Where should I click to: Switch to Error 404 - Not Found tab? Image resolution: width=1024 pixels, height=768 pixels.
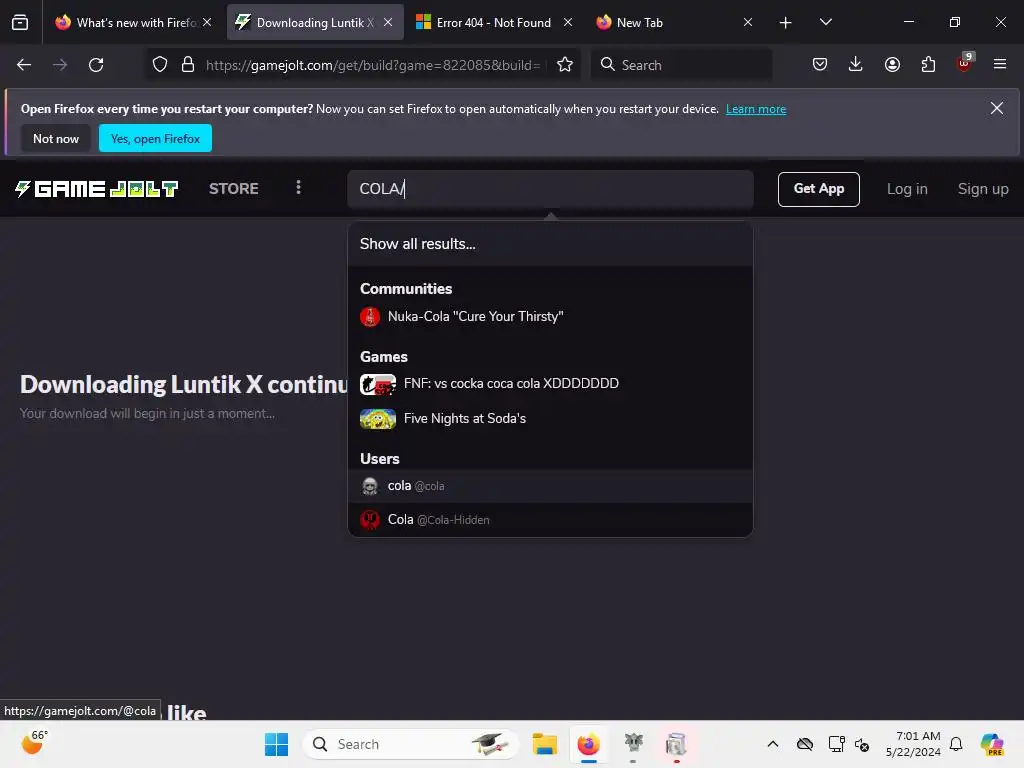coord(494,23)
